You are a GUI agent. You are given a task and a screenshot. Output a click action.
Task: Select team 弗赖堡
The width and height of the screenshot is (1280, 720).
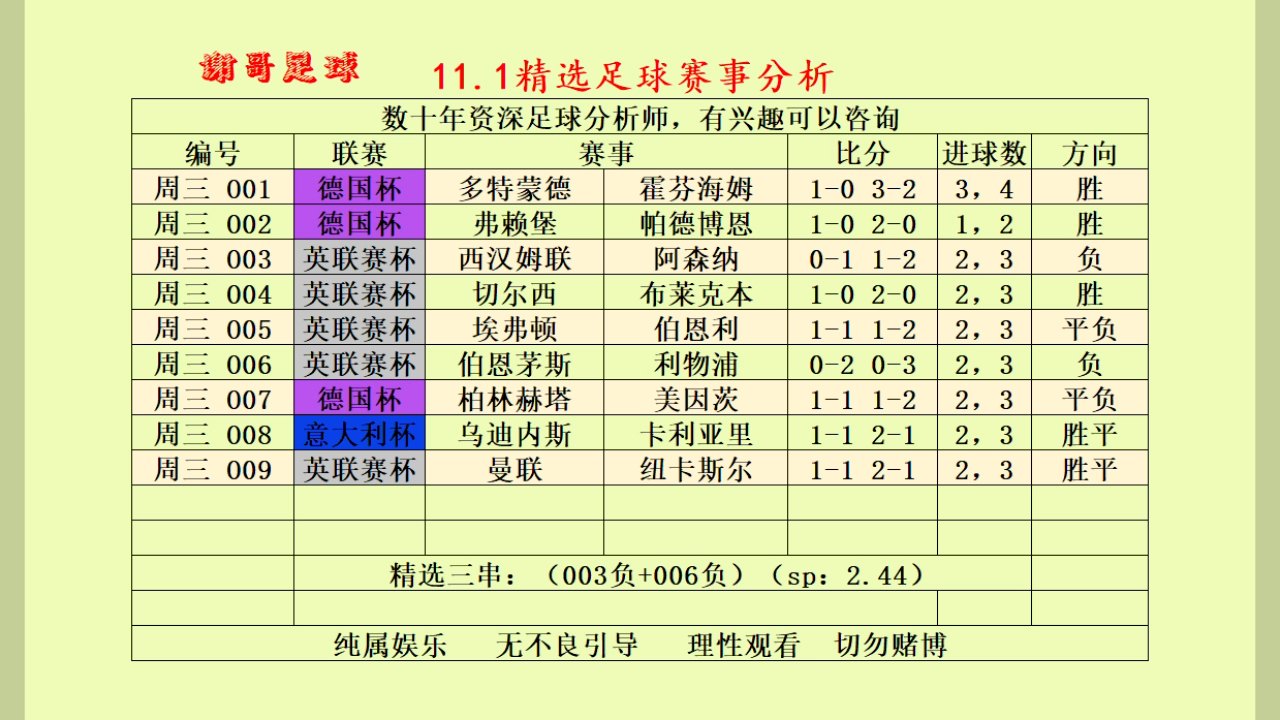(x=514, y=223)
